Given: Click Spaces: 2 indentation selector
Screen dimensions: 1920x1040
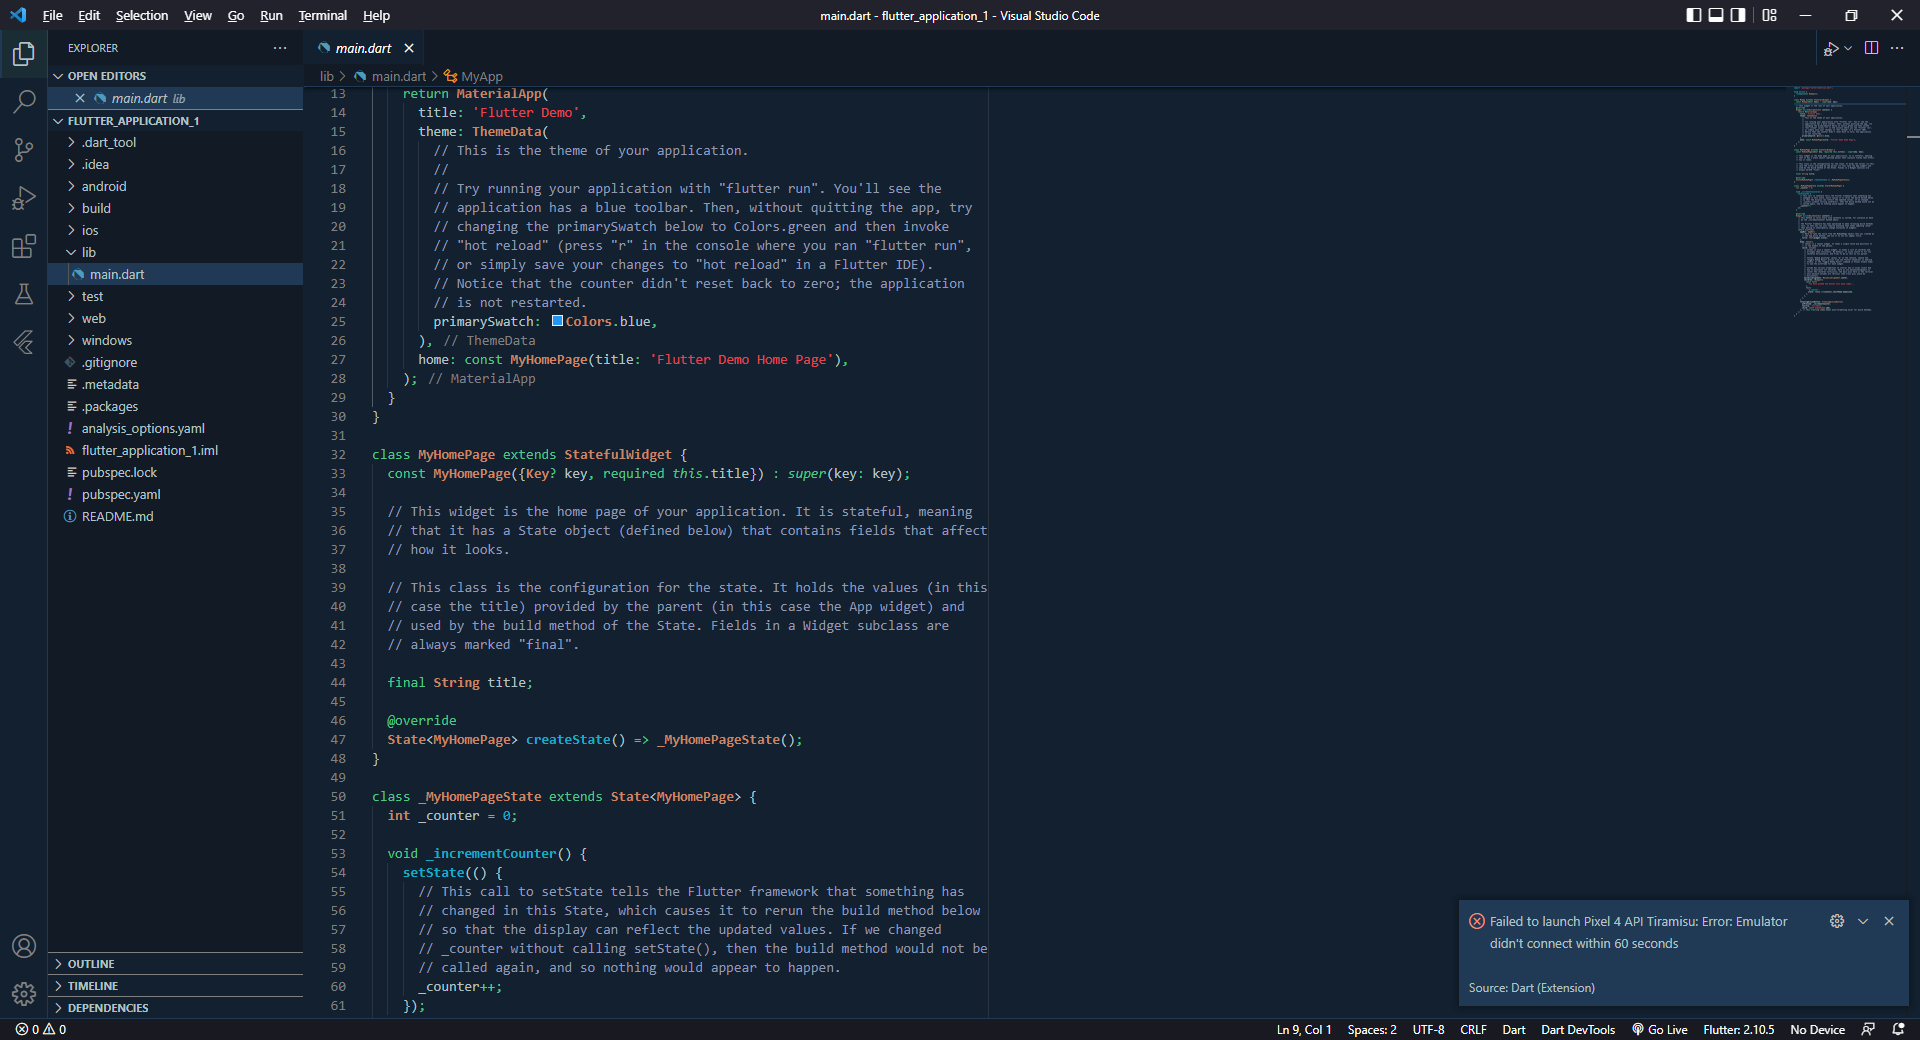Looking at the screenshot, I should pos(1371,1029).
